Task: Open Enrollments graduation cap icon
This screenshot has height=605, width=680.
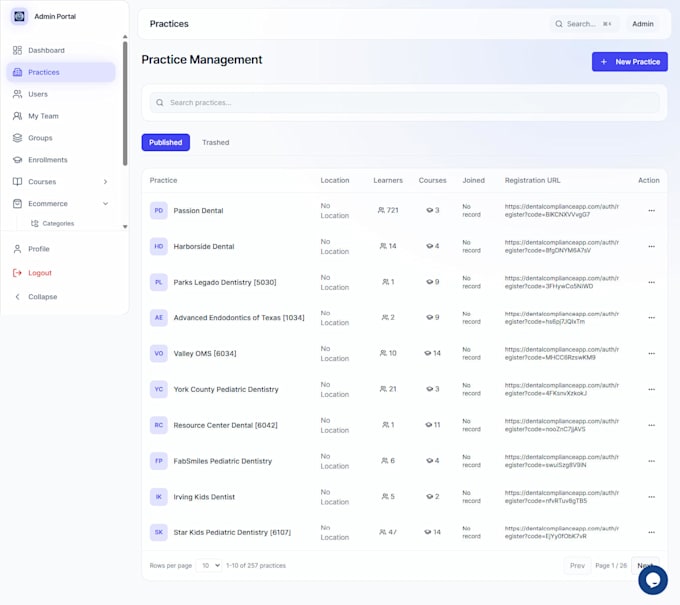Action: point(17,160)
